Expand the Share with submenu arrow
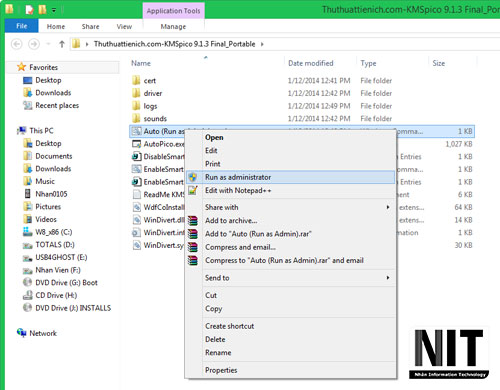500x390 pixels. [388, 207]
